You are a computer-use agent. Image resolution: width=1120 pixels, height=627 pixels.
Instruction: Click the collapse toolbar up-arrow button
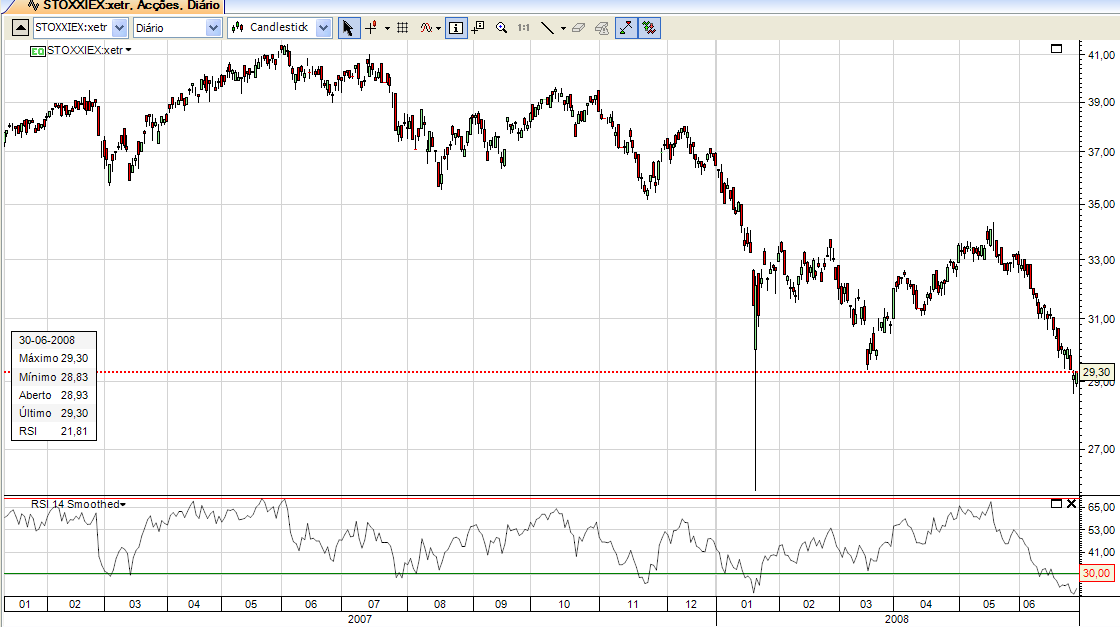coord(21,28)
